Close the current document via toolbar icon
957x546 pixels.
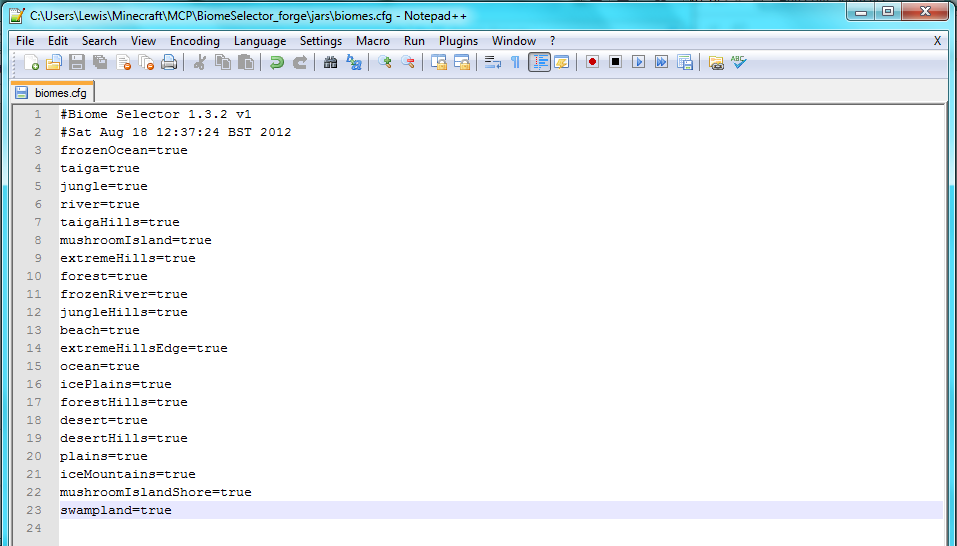pyautogui.click(x=123, y=62)
